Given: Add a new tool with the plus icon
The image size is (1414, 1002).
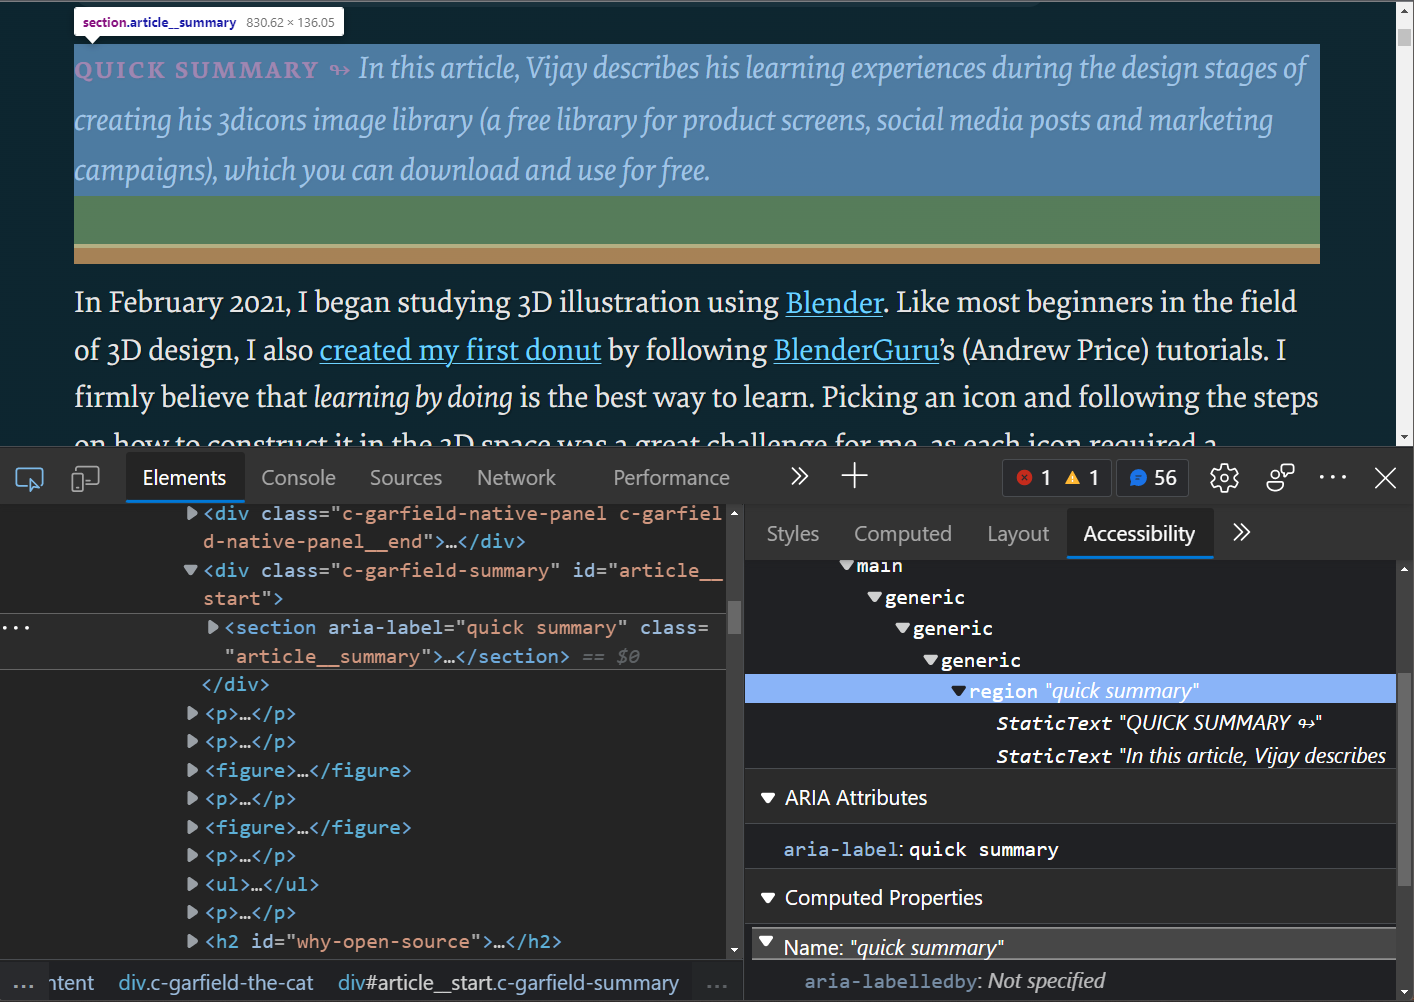Looking at the screenshot, I should pyautogui.click(x=854, y=477).
